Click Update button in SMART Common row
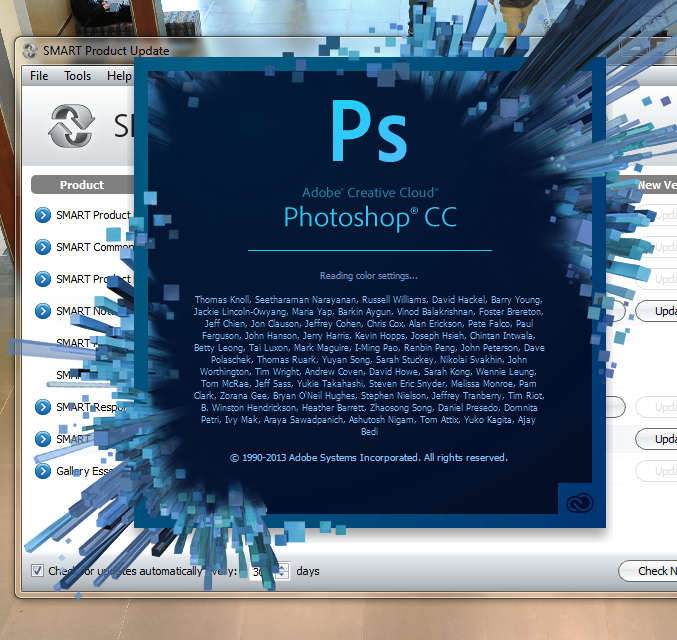Image resolution: width=677 pixels, height=640 pixels. [656, 247]
